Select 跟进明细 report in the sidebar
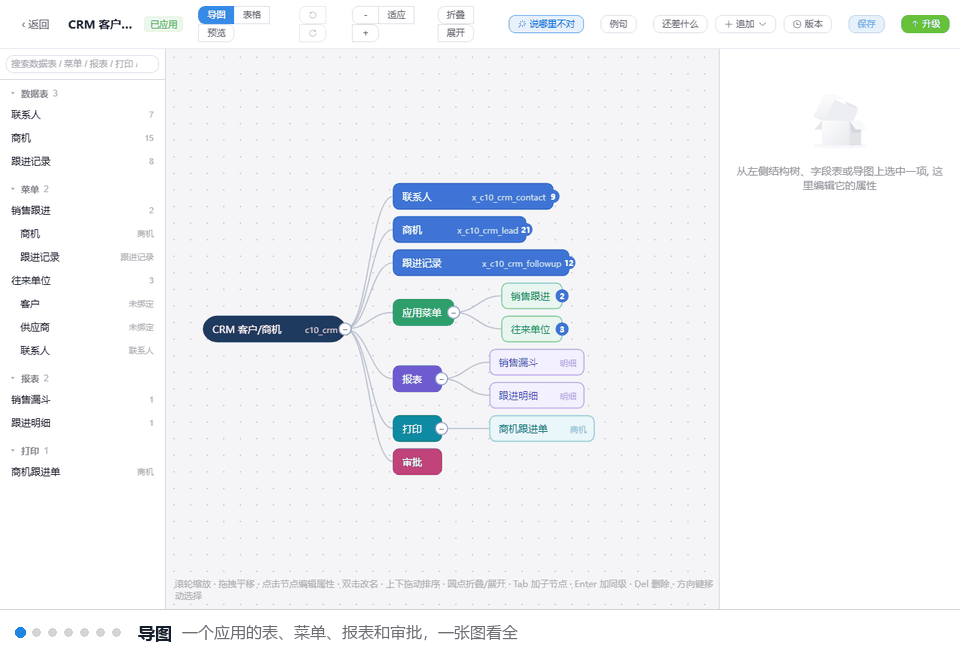This screenshot has height=655, width=960. point(82,422)
